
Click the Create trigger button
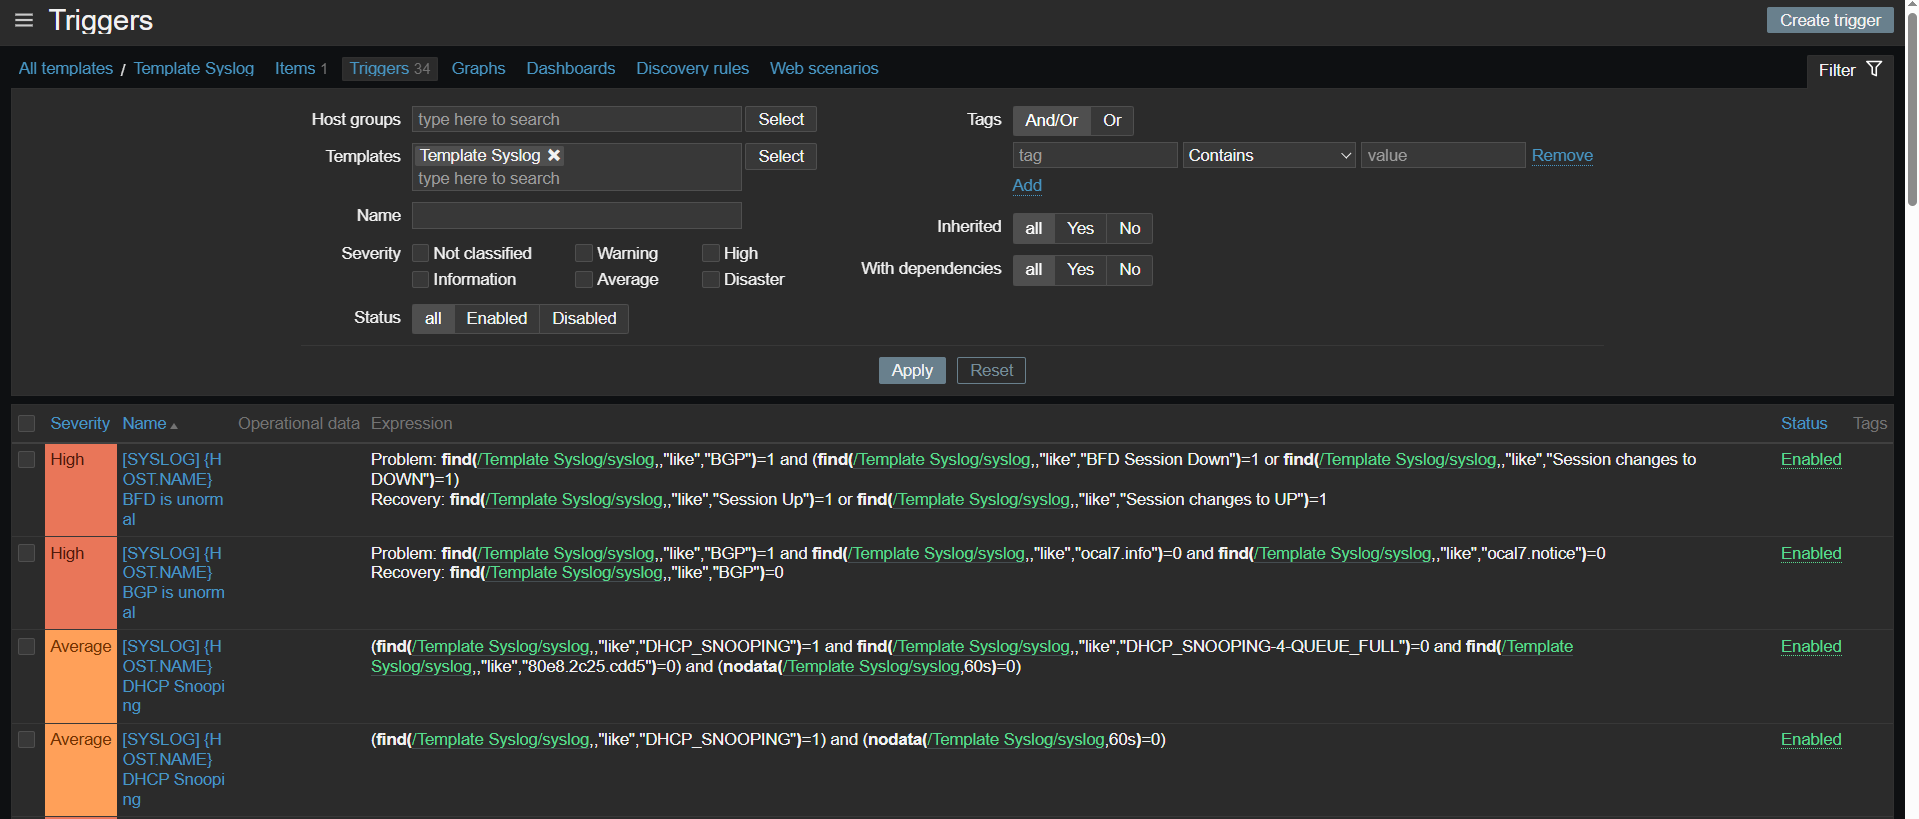tap(1830, 20)
